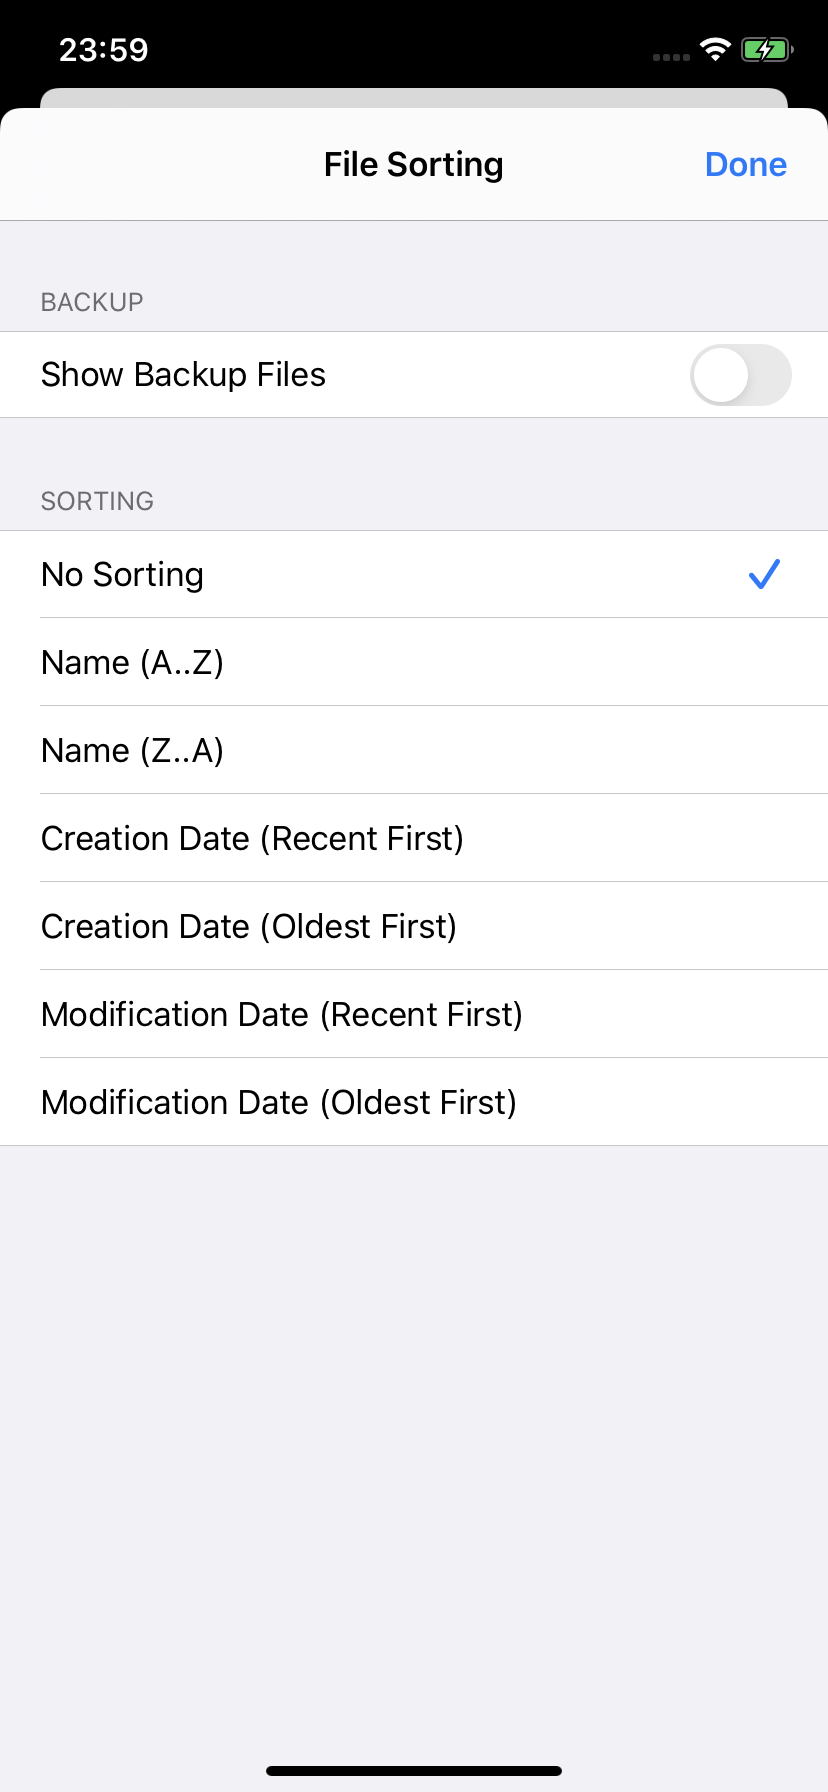Tap Done to close File Sorting
Image resolution: width=828 pixels, height=1792 pixels.
click(x=746, y=164)
